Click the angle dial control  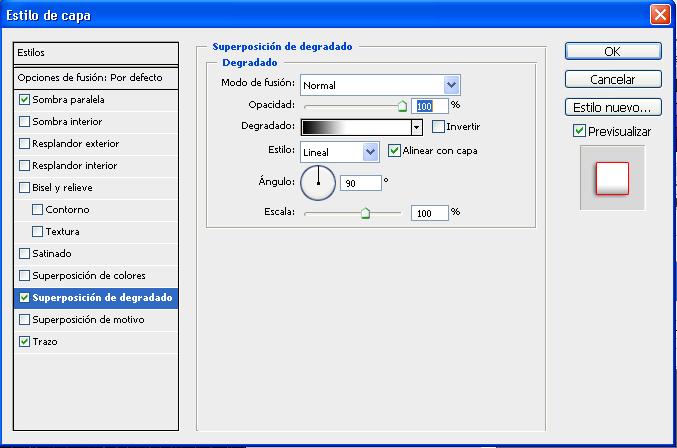[x=317, y=182]
